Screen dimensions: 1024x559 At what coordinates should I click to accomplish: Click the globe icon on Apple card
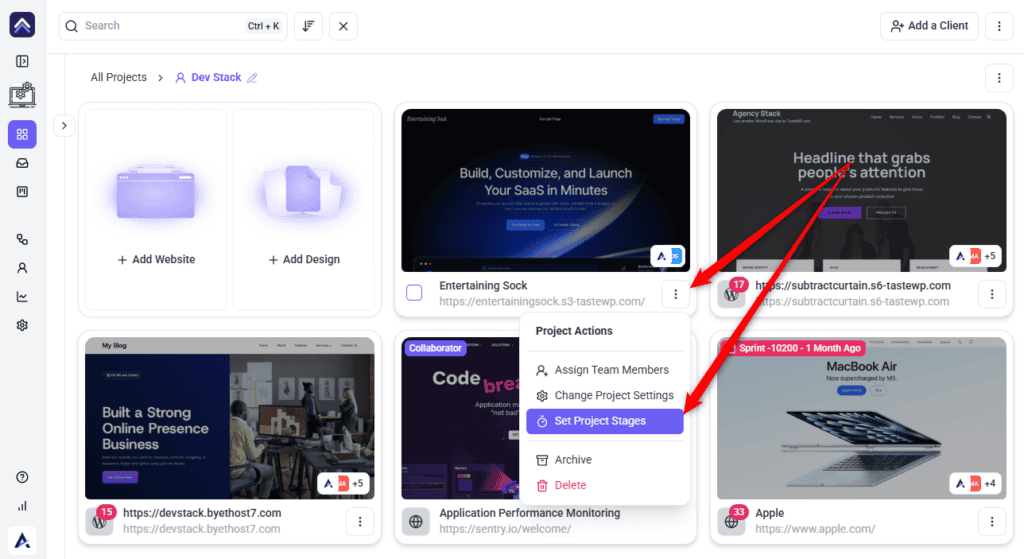click(x=731, y=522)
